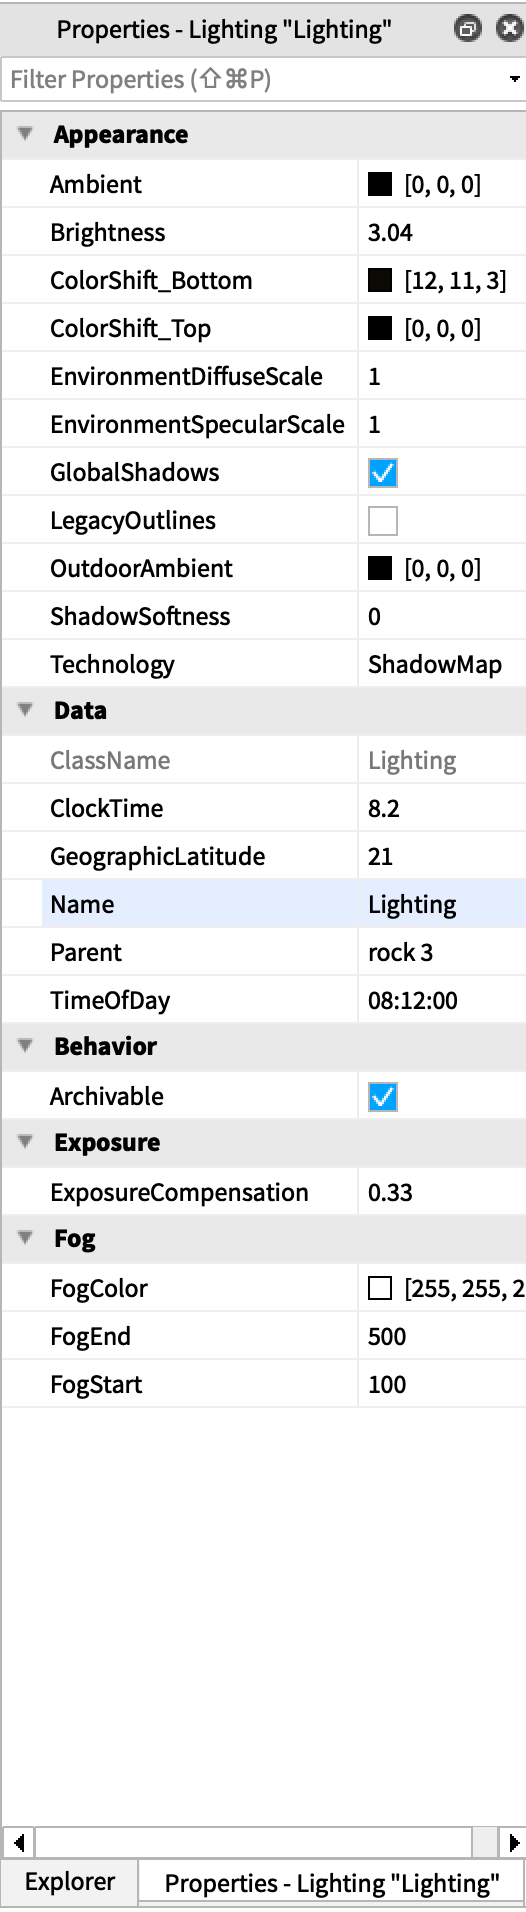526x1912 pixels.
Task: Collapse the Data section
Action: (x=26, y=710)
